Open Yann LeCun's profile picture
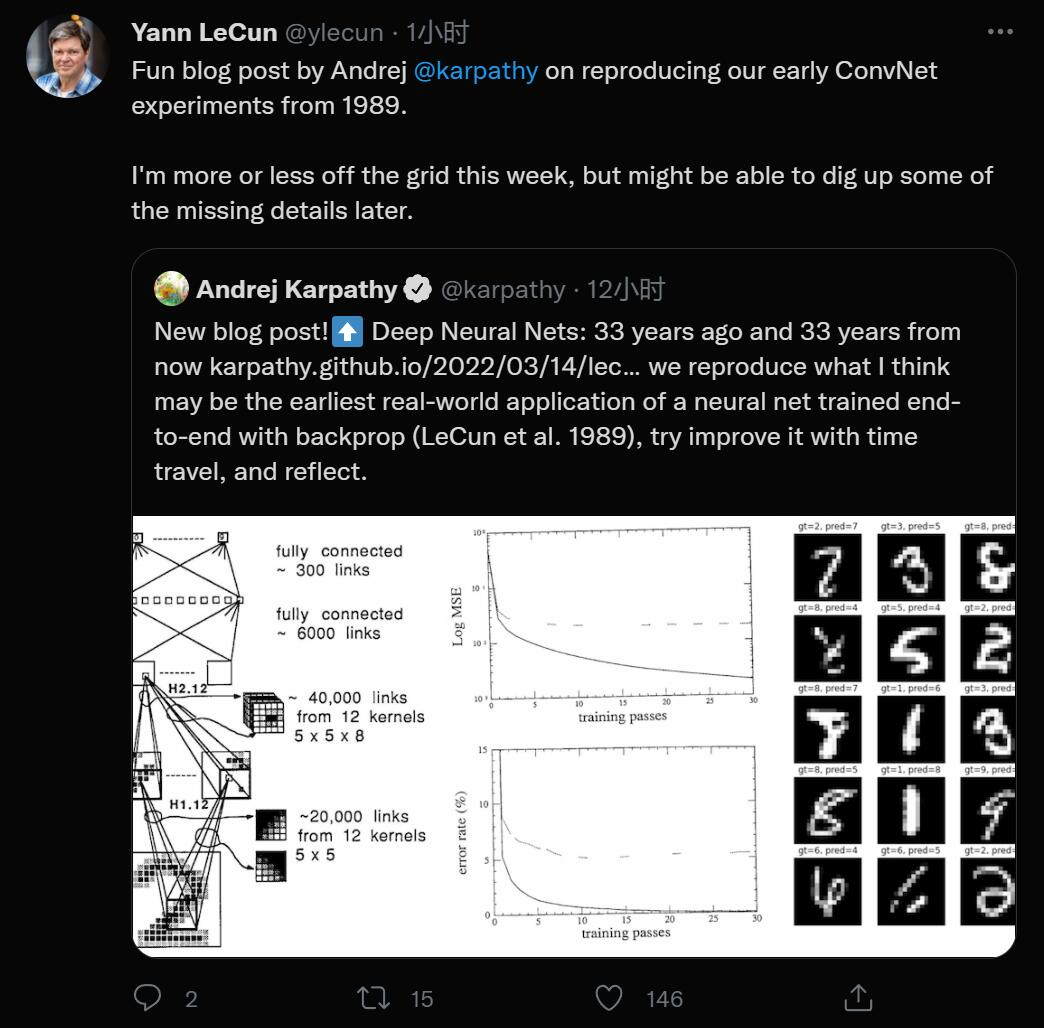1044x1028 pixels. [x=68, y=56]
